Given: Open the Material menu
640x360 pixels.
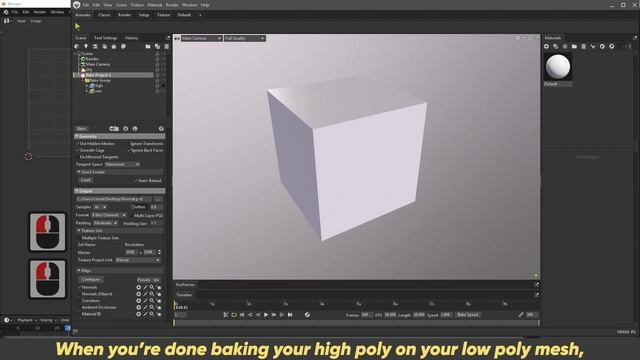Looking at the screenshot, I should click(155, 5).
